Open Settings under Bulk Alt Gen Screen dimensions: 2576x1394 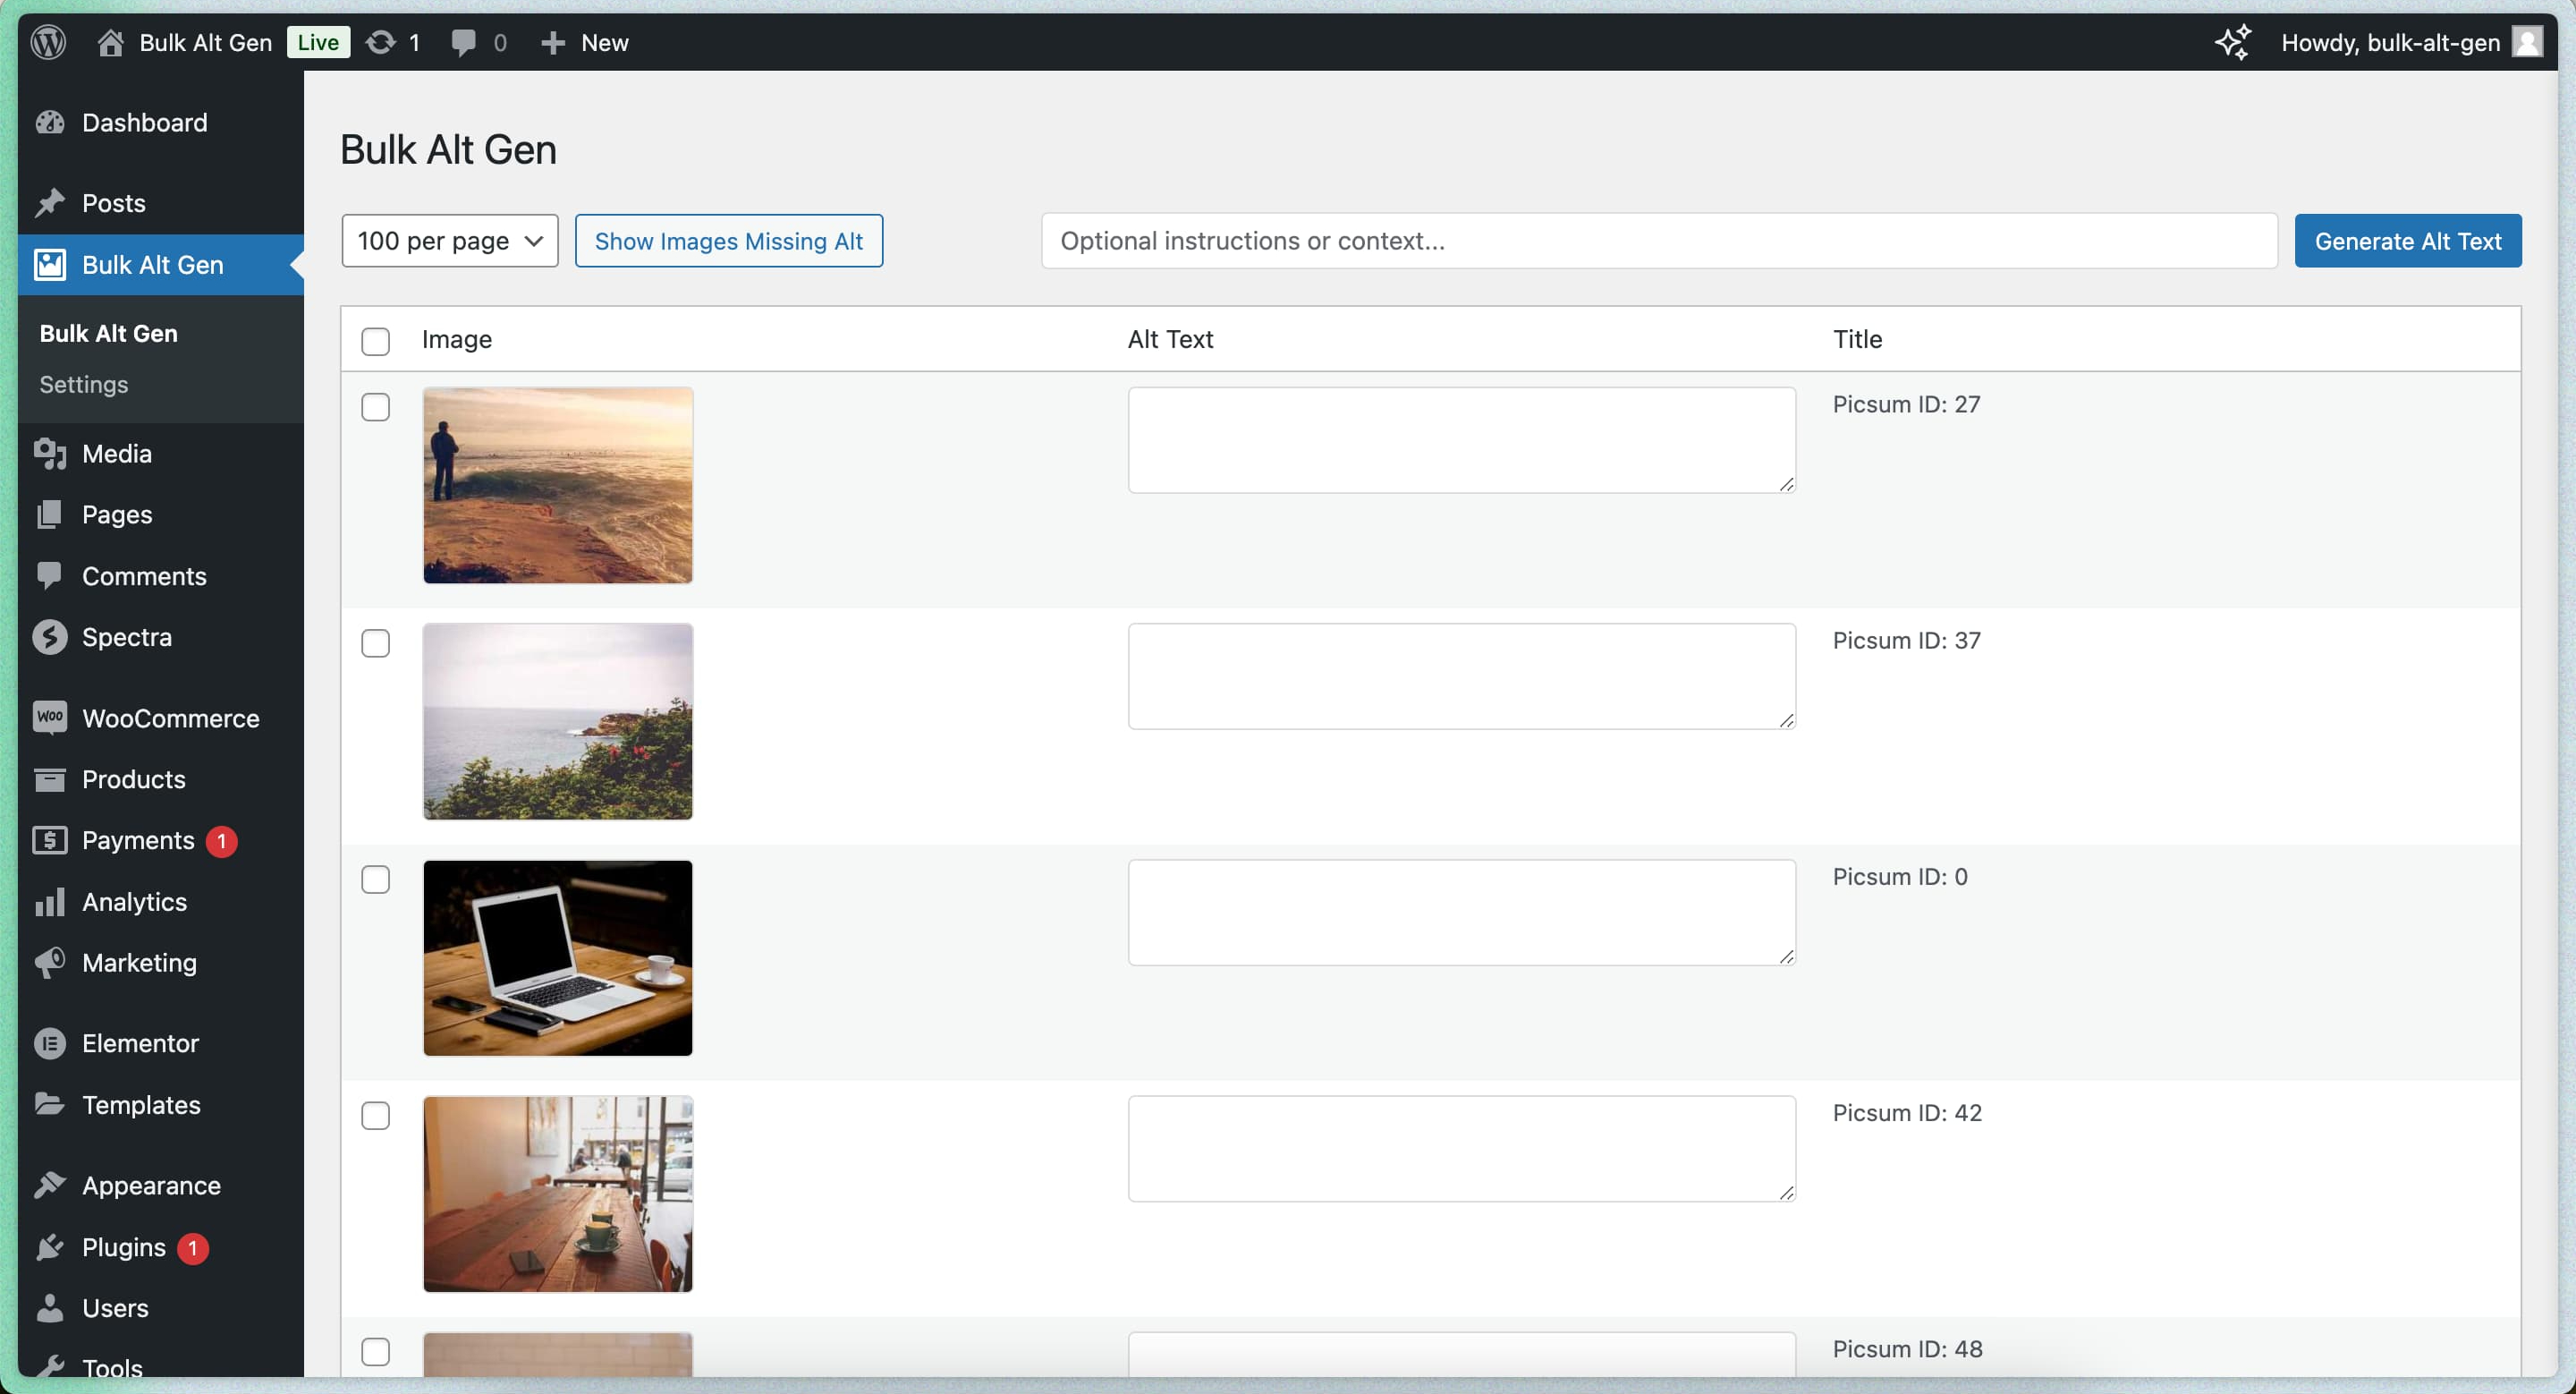point(84,384)
